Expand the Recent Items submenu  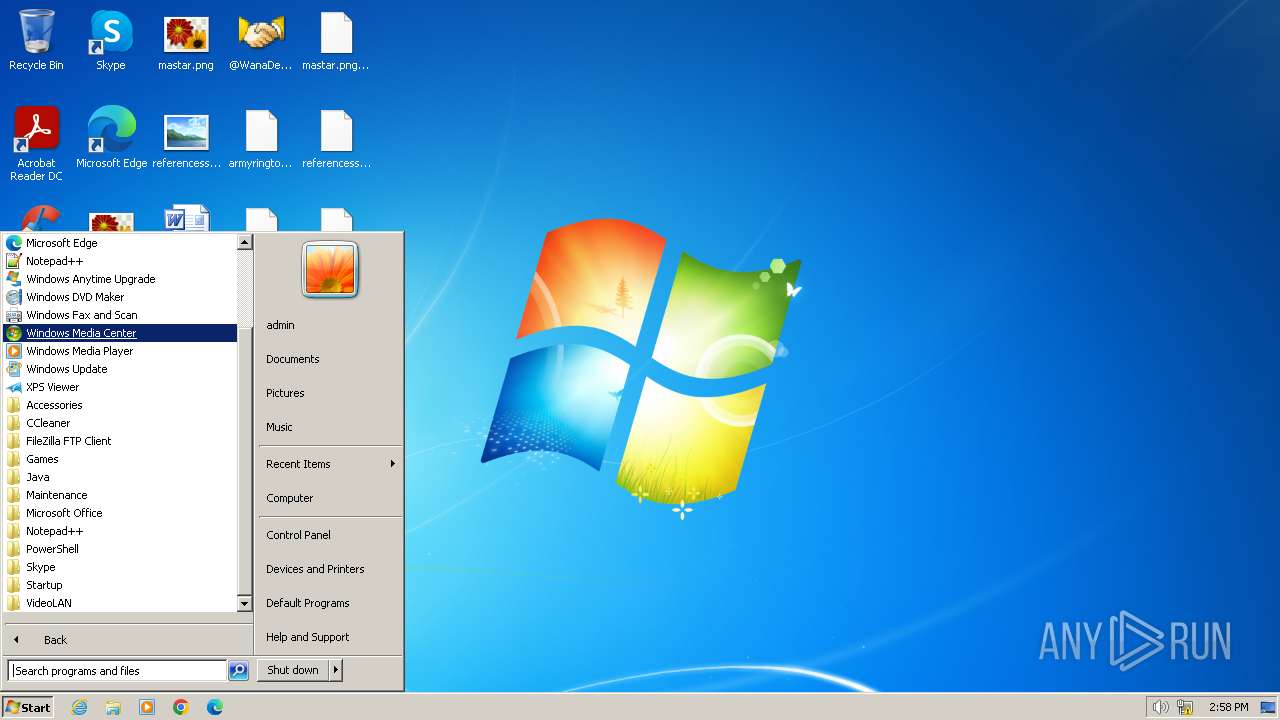click(x=330, y=464)
